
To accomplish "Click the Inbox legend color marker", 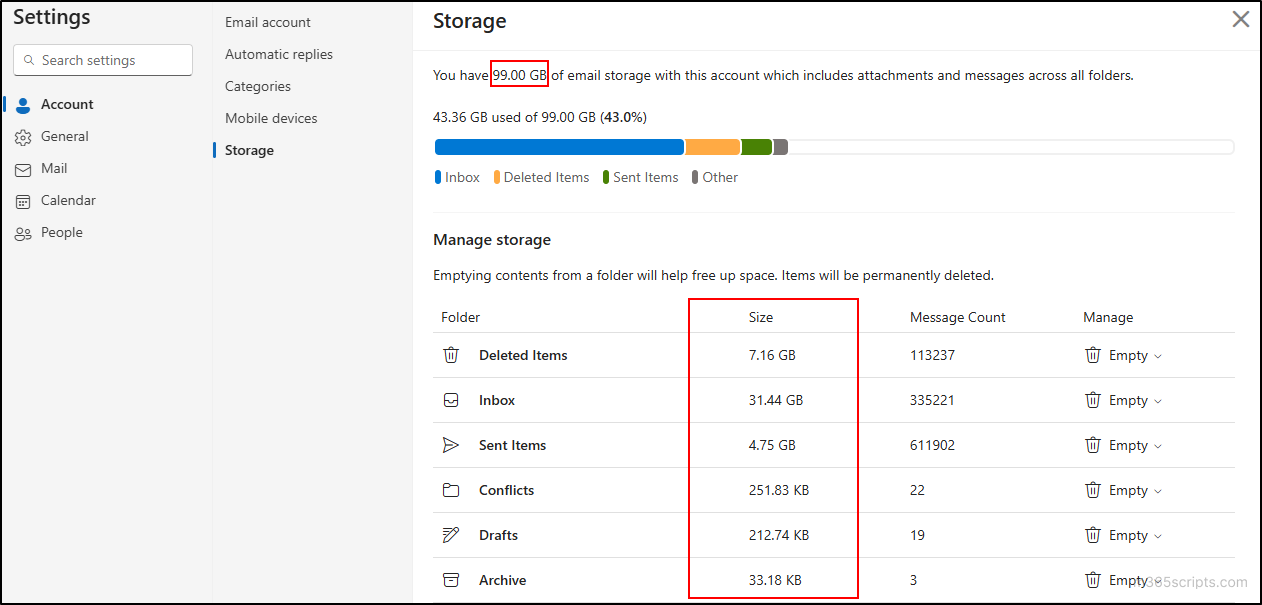I will (438, 177).
